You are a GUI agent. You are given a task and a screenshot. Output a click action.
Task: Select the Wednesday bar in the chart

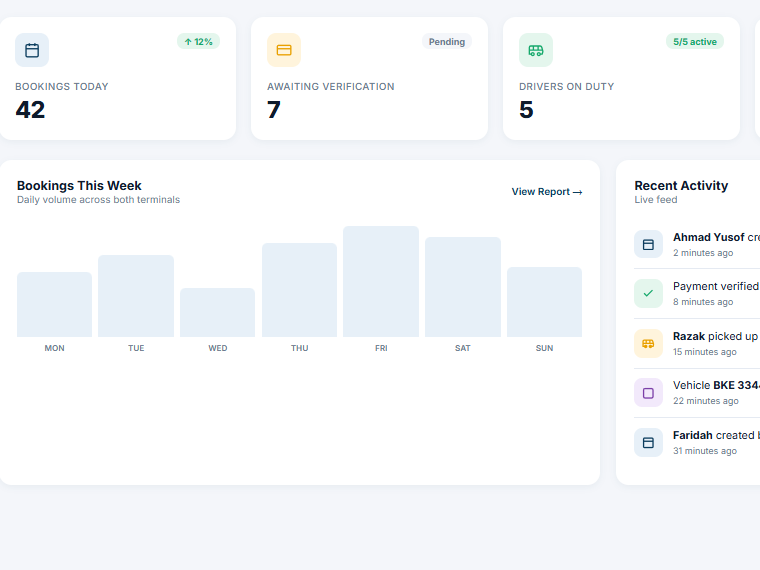point(218,313)
